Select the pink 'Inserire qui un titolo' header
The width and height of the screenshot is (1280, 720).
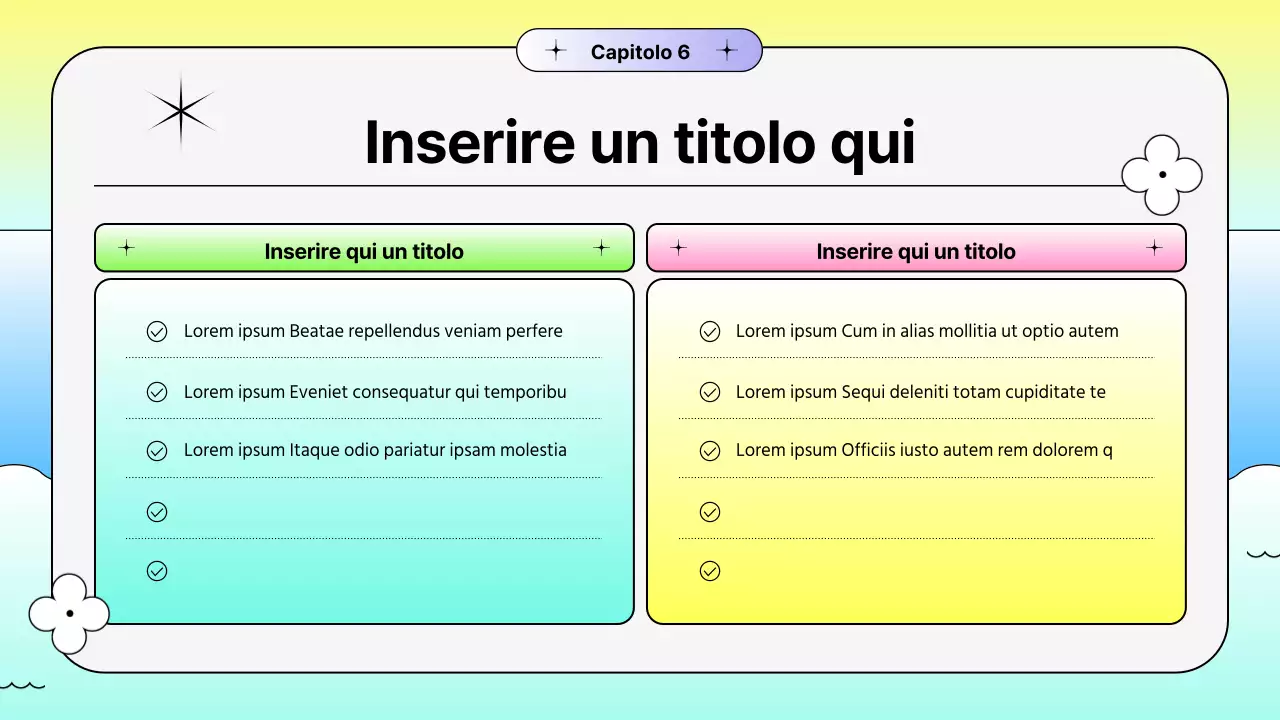click(916, 251)
